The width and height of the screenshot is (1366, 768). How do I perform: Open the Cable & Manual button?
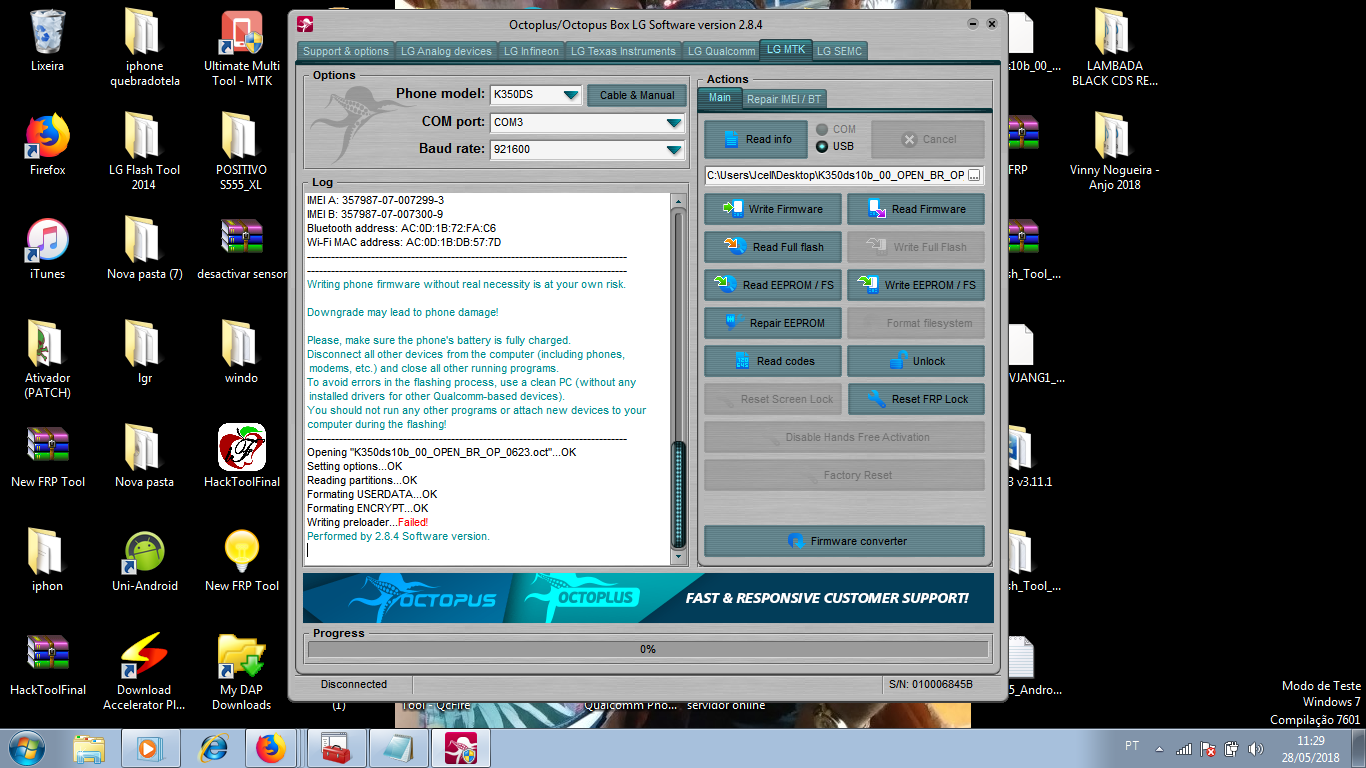click(637, 95)
